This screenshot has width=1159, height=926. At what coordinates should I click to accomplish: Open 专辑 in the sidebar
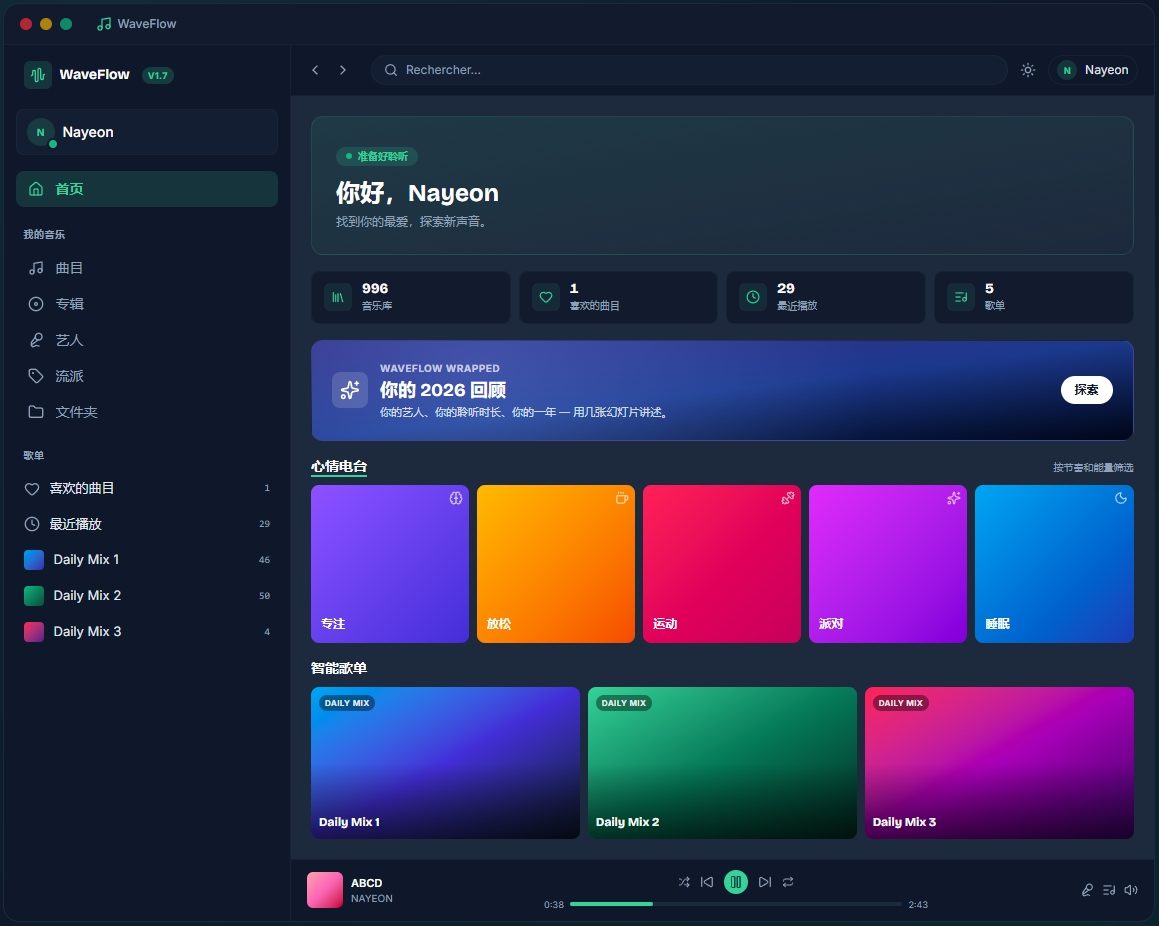(x=147, y=304)
